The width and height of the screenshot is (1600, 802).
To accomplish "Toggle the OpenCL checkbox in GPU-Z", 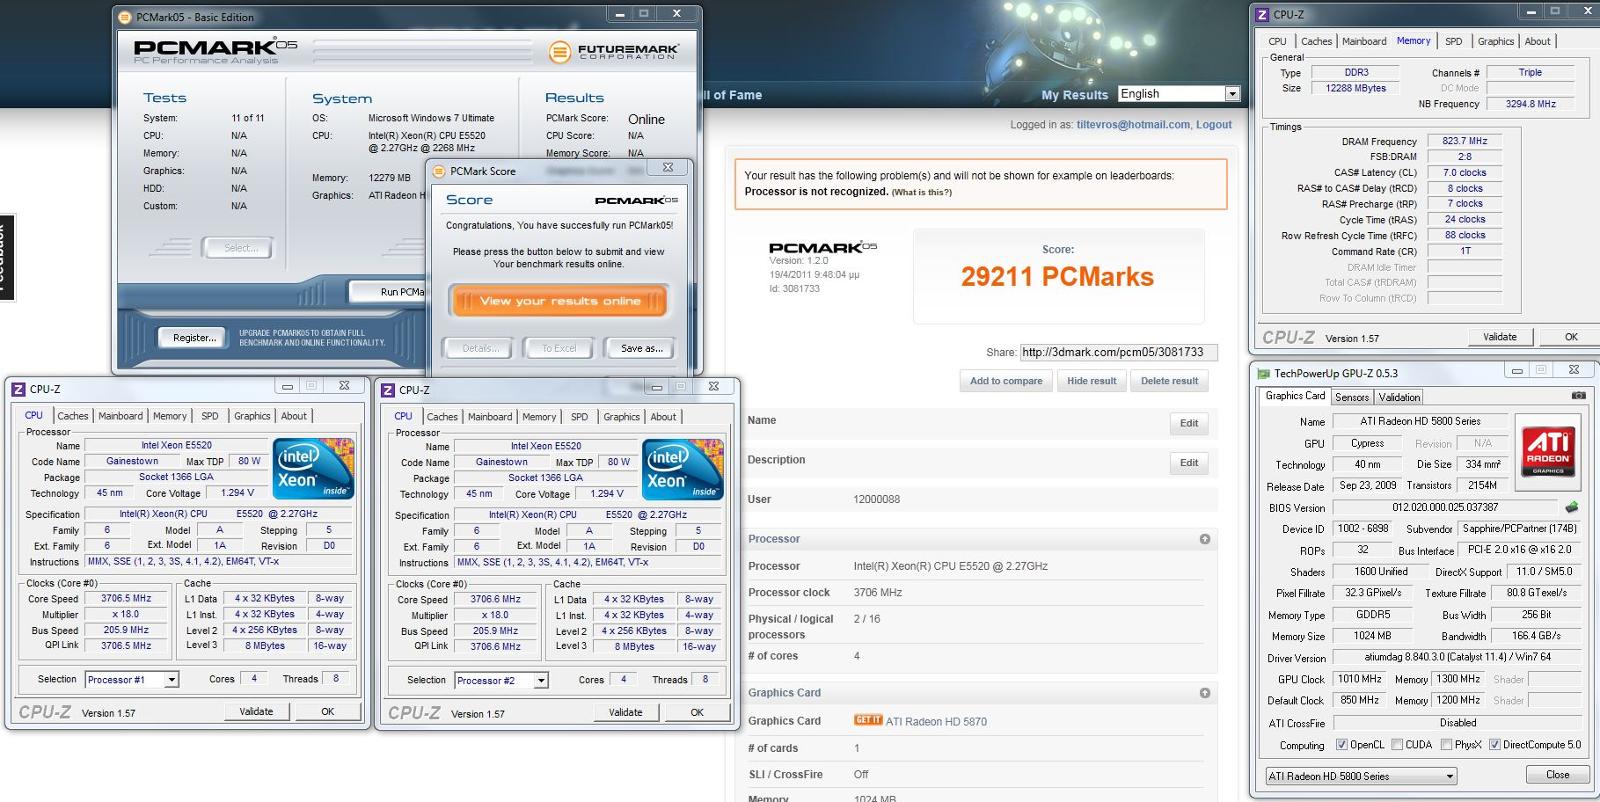I will click(1342, 745).
